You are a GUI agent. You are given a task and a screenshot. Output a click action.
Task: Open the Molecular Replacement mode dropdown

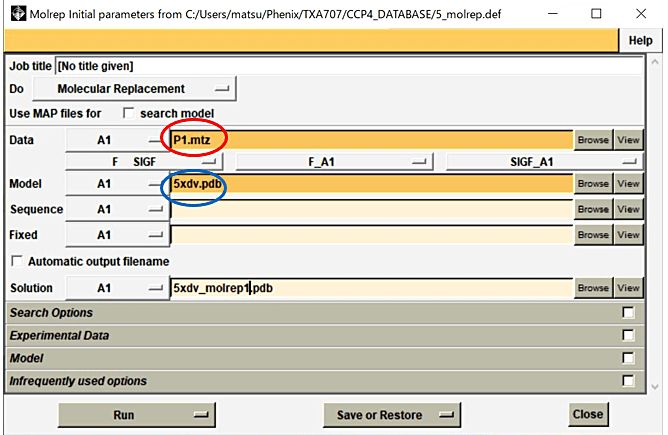pyautogui.click(x=134, y=89)
